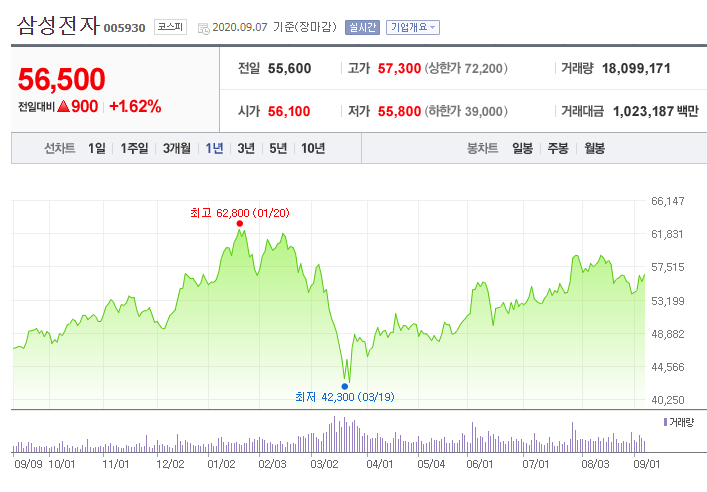707x492 pixels.
Task: Open the 일봉 candlestick chart
Action: coord(523,148)
